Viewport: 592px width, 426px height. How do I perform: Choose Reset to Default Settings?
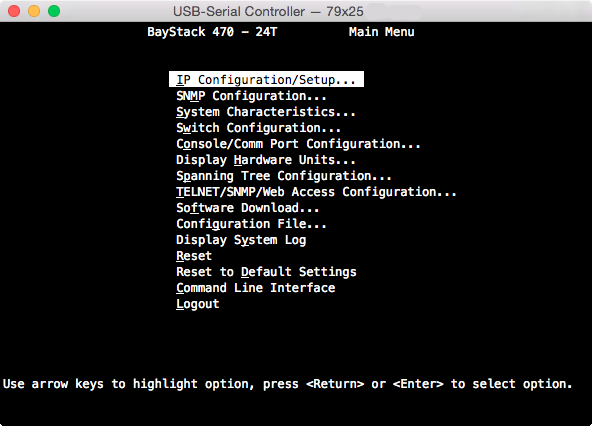(x=266, y=272)
